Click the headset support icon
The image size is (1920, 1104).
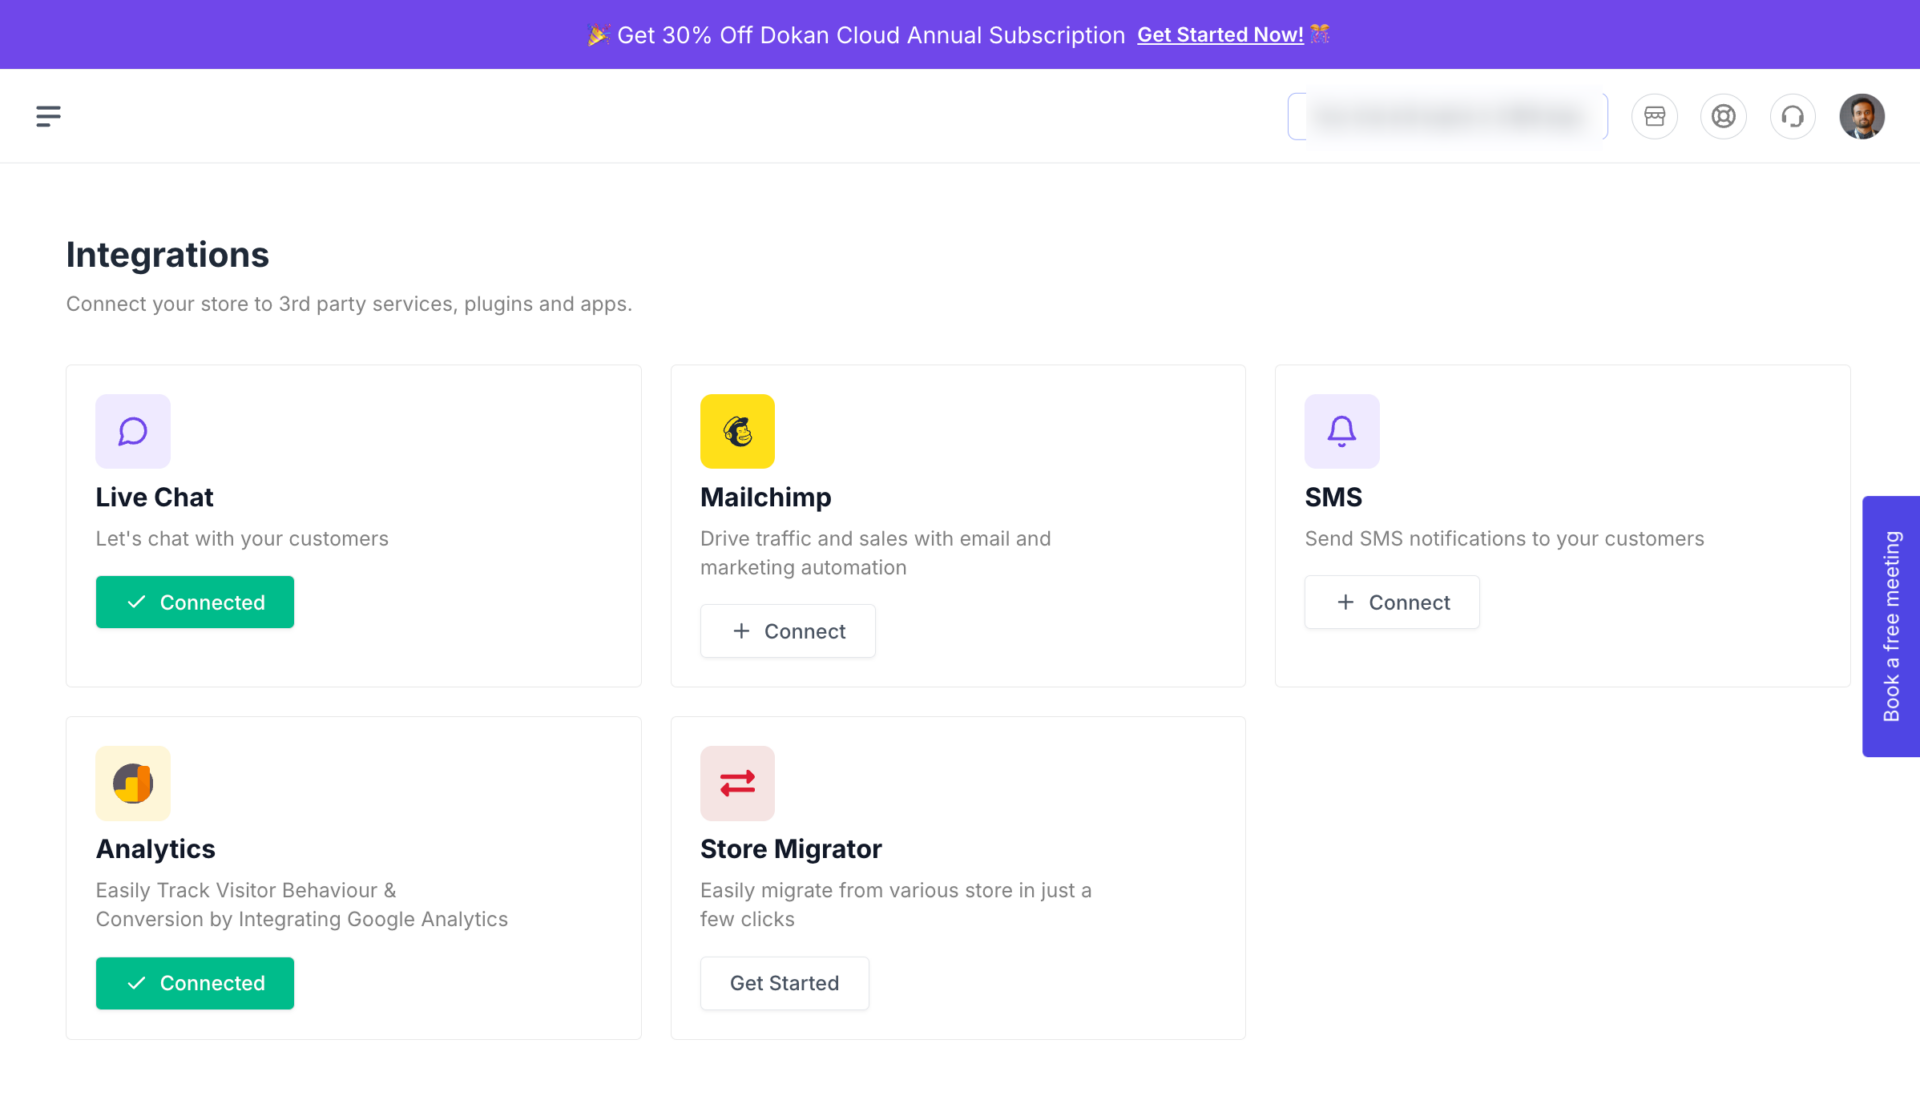tap(1792, 116)
